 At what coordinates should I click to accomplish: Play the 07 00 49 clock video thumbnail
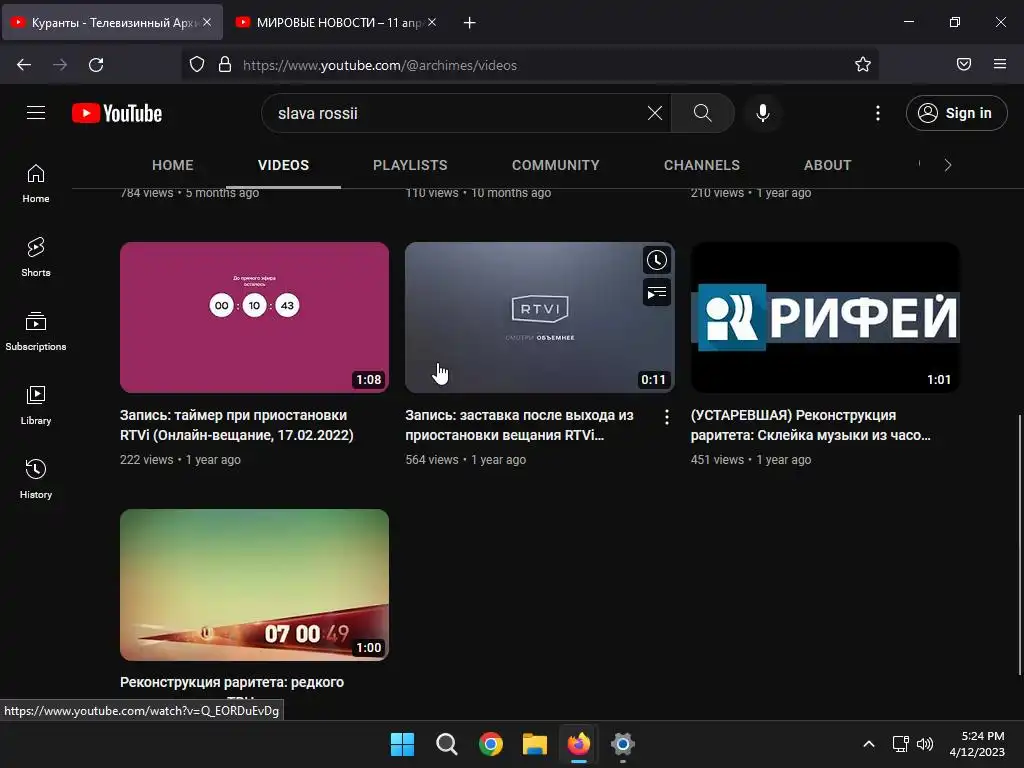point(254,584)
